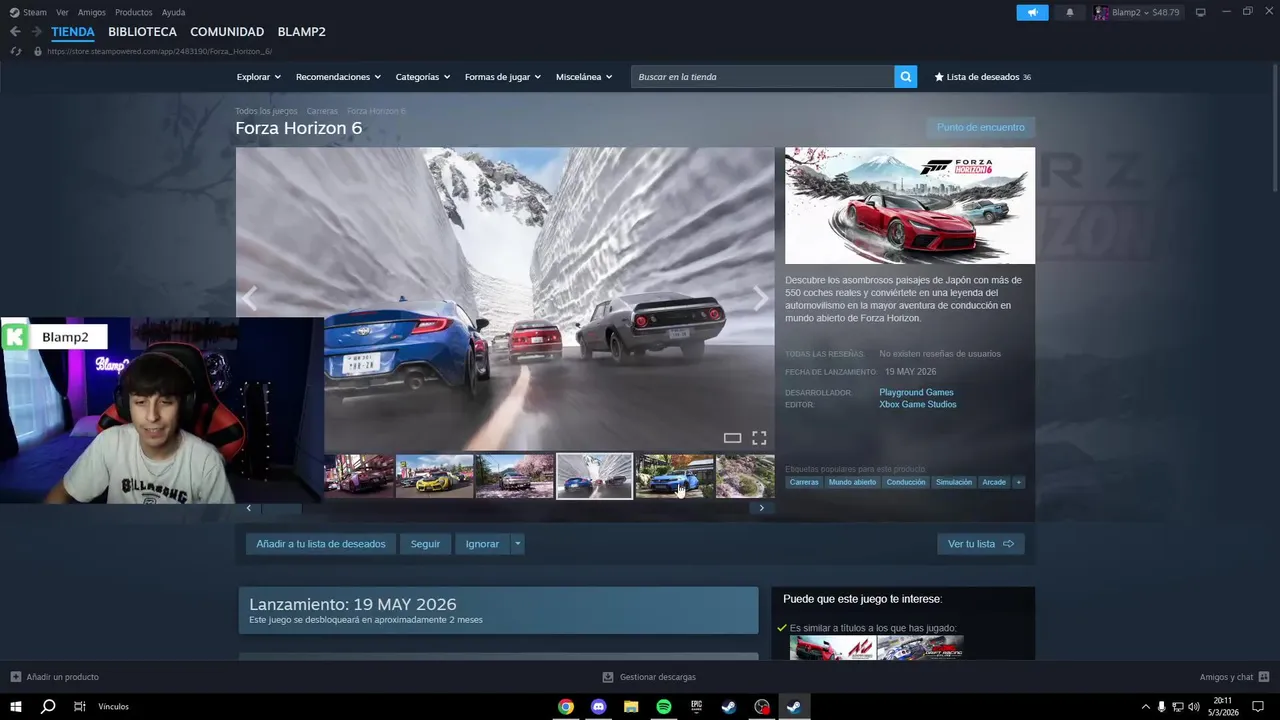
Task: Show next screenshot with right arrow
Action: pos(761,298)
